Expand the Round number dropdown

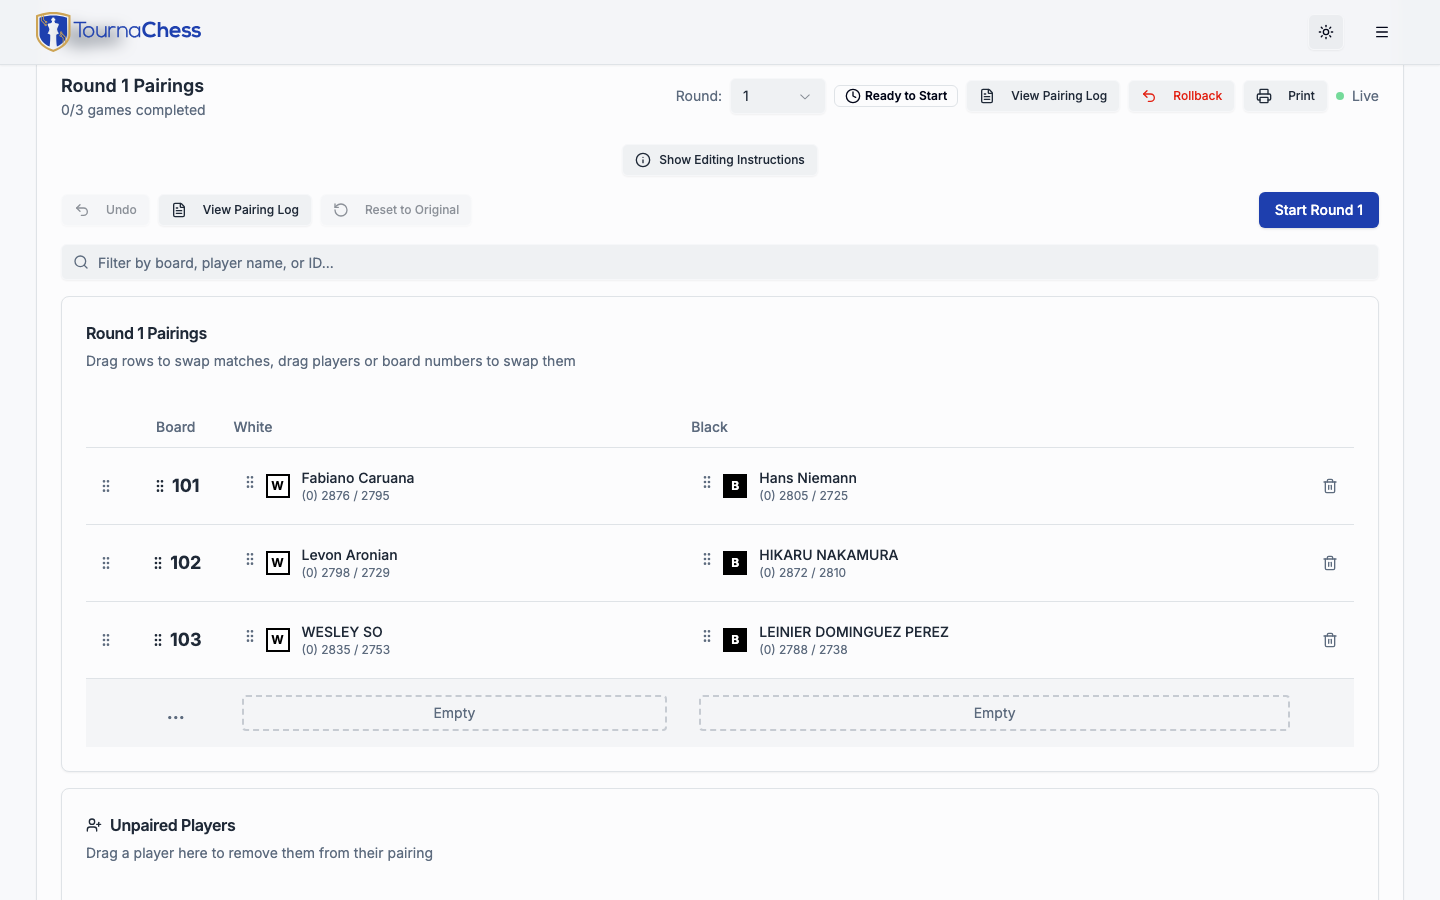point(777,96)
